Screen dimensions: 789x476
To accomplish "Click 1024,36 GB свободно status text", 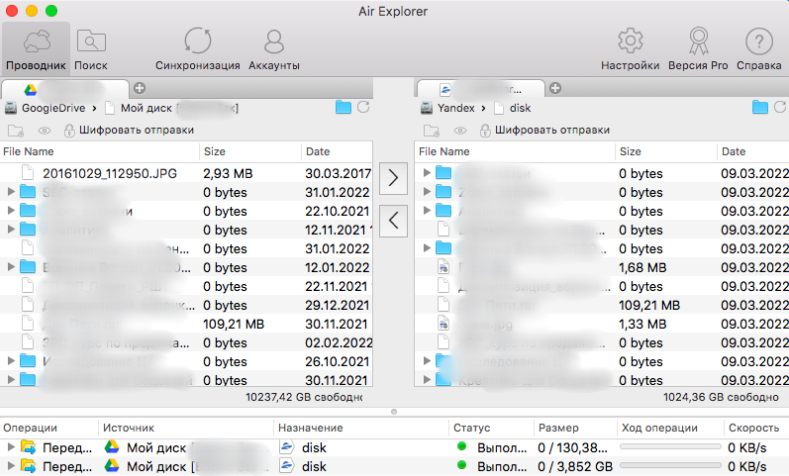I will [721, 398].
